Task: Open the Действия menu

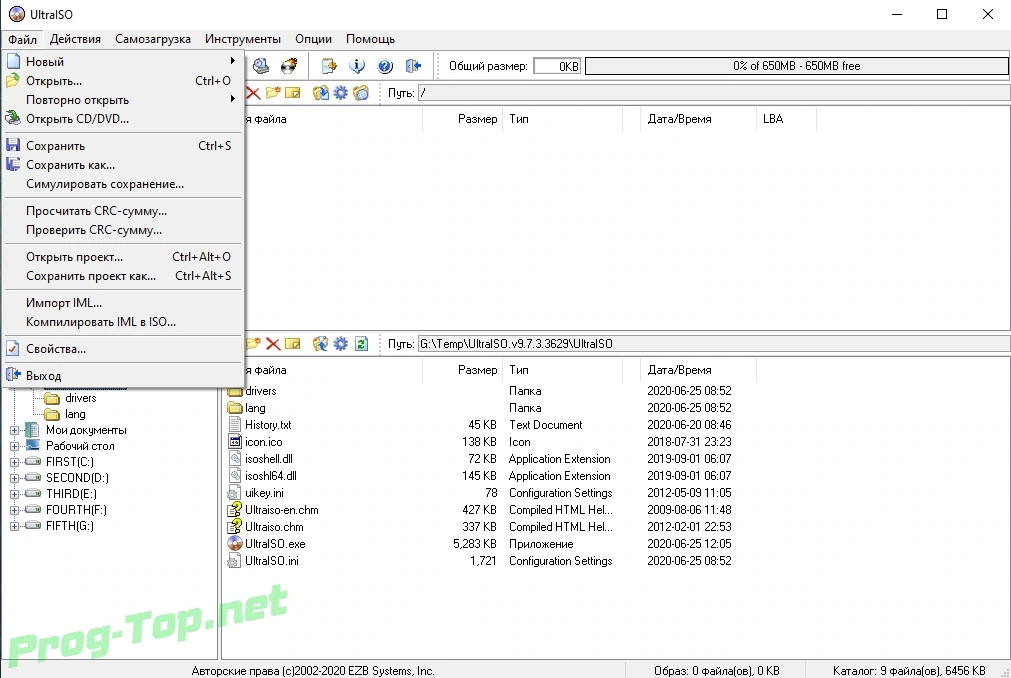Action: (x=75, y=39)
